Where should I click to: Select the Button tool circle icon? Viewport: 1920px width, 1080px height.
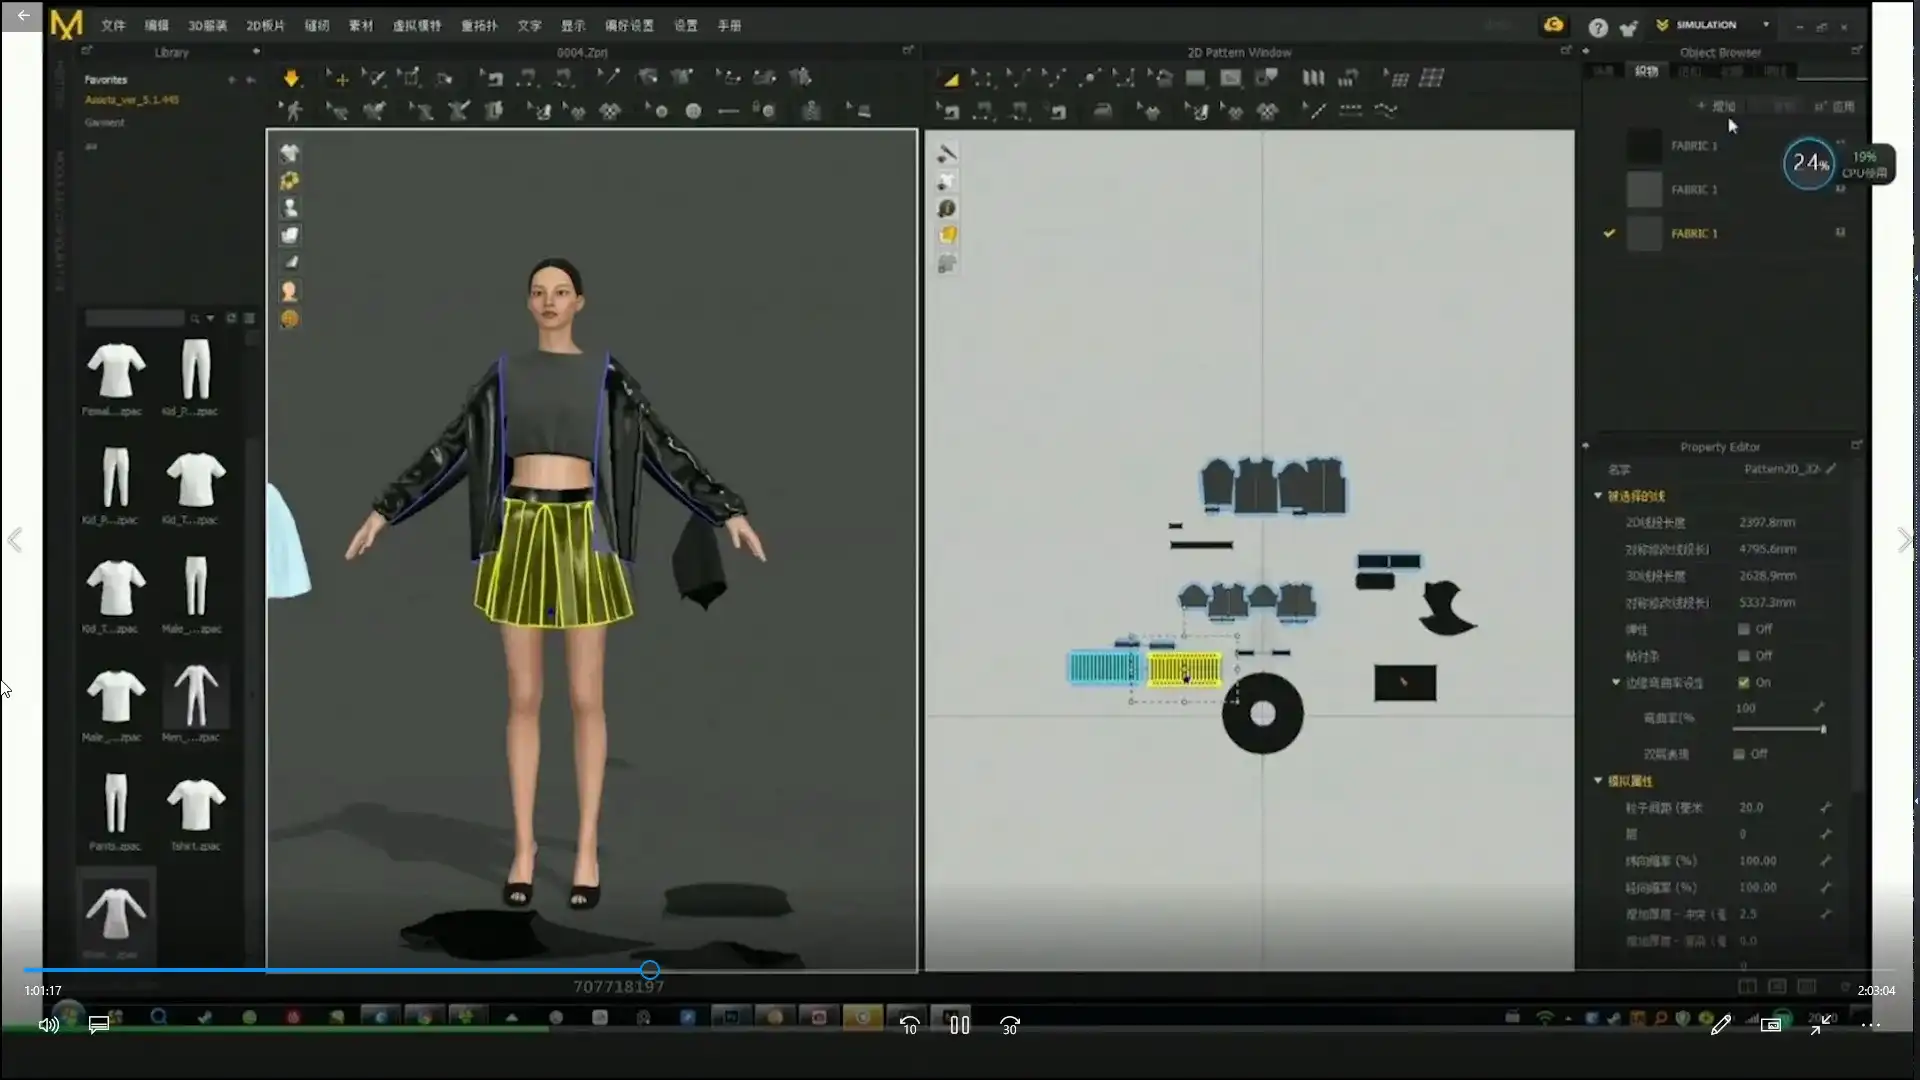click(693, 111)
